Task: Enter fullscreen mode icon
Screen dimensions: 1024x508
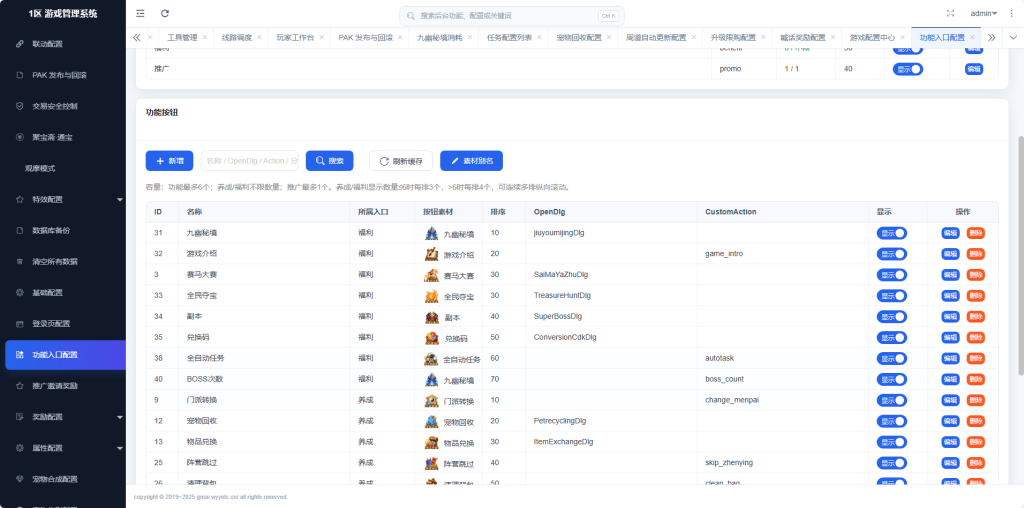Action: tap(950, 13)
